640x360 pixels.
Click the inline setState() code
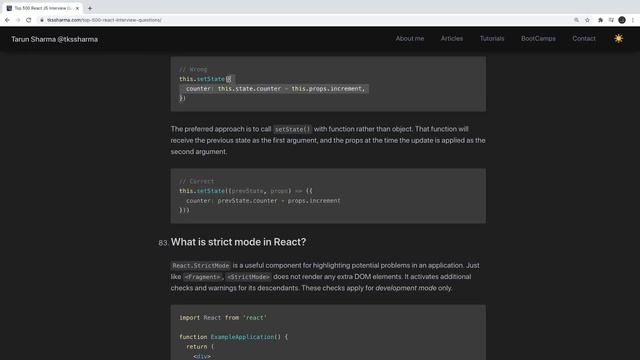click(292, 129)
